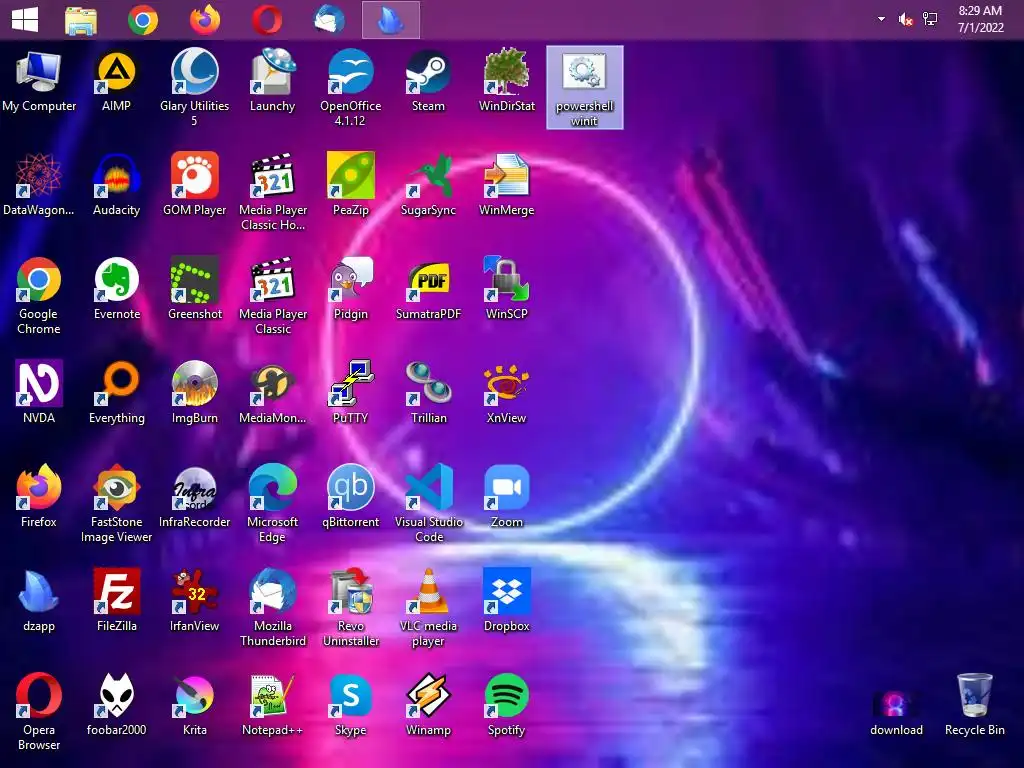Select the Audacity shortcut
The width and height of the screenshot is (1024, 768).
coord(116,185)
